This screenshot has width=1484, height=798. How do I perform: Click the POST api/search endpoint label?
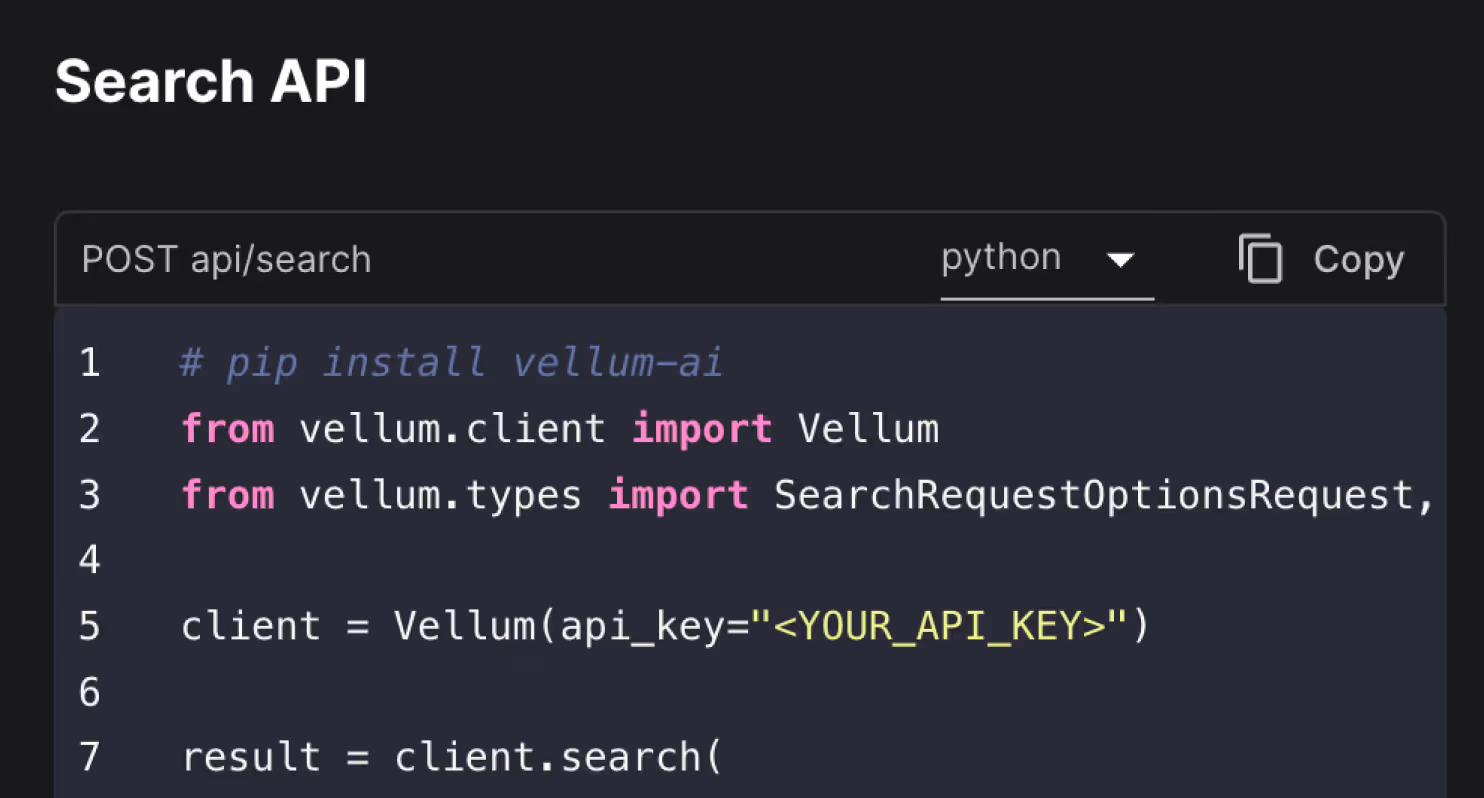(226, 260)
